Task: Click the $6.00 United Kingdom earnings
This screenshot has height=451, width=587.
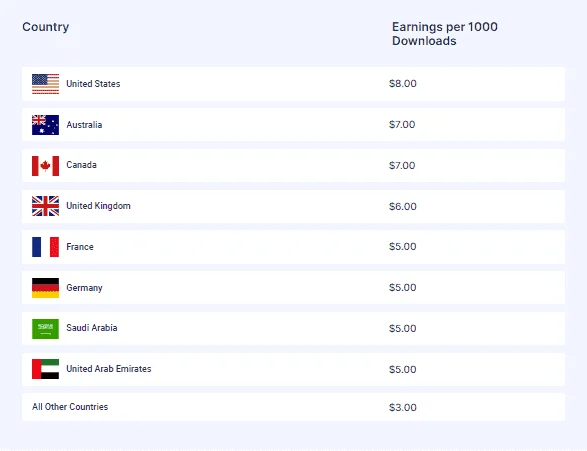Action: 403,207
